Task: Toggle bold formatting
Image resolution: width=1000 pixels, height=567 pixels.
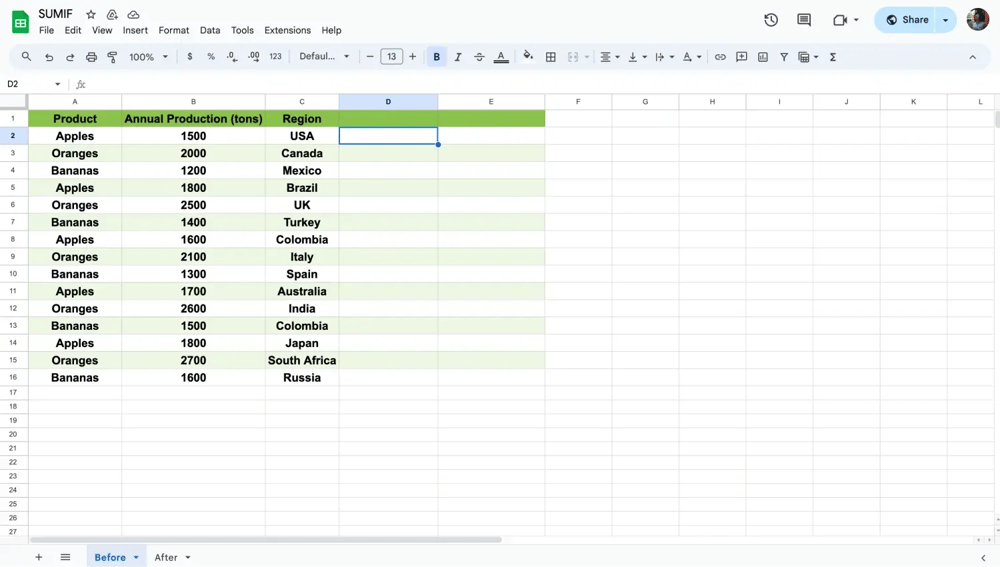Action: (437, 57)
